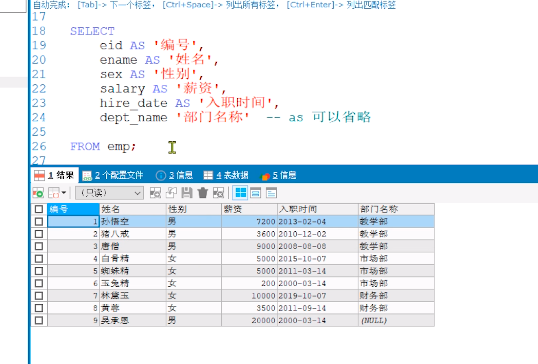Open the 2 个配置文件 tab

click(x=113, y=175)
